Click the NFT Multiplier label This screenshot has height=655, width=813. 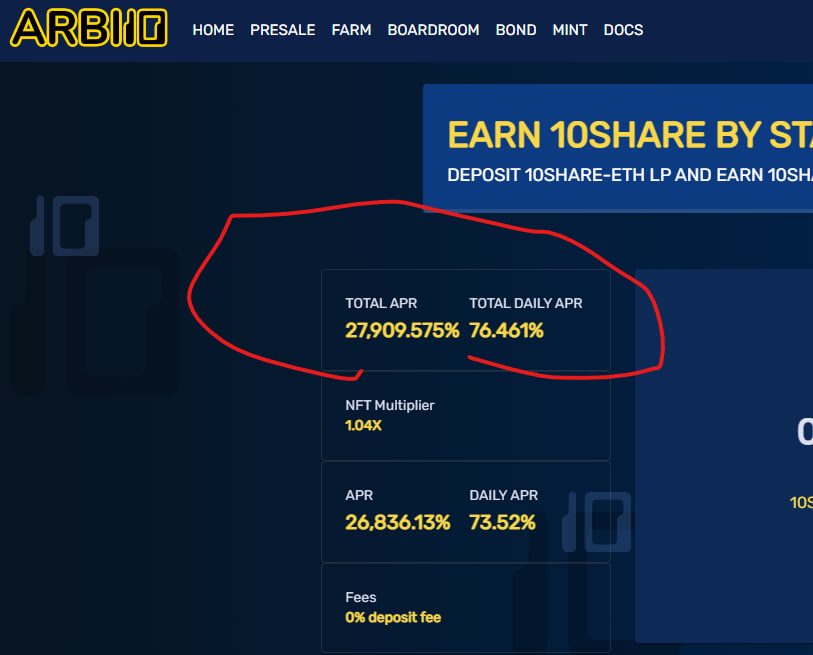pyautogui.click(x=390, y=405)
